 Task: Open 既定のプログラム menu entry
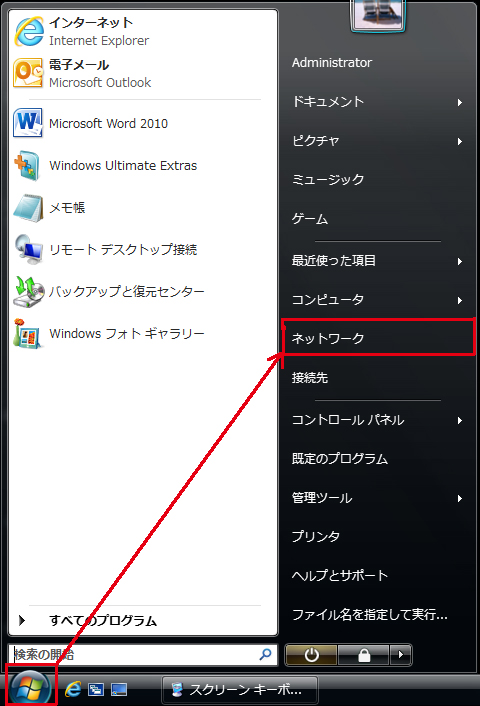pos(378,459)
